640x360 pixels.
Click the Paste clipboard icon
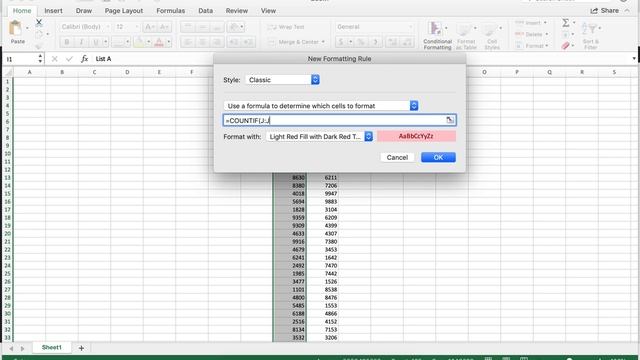pos(16,29)
